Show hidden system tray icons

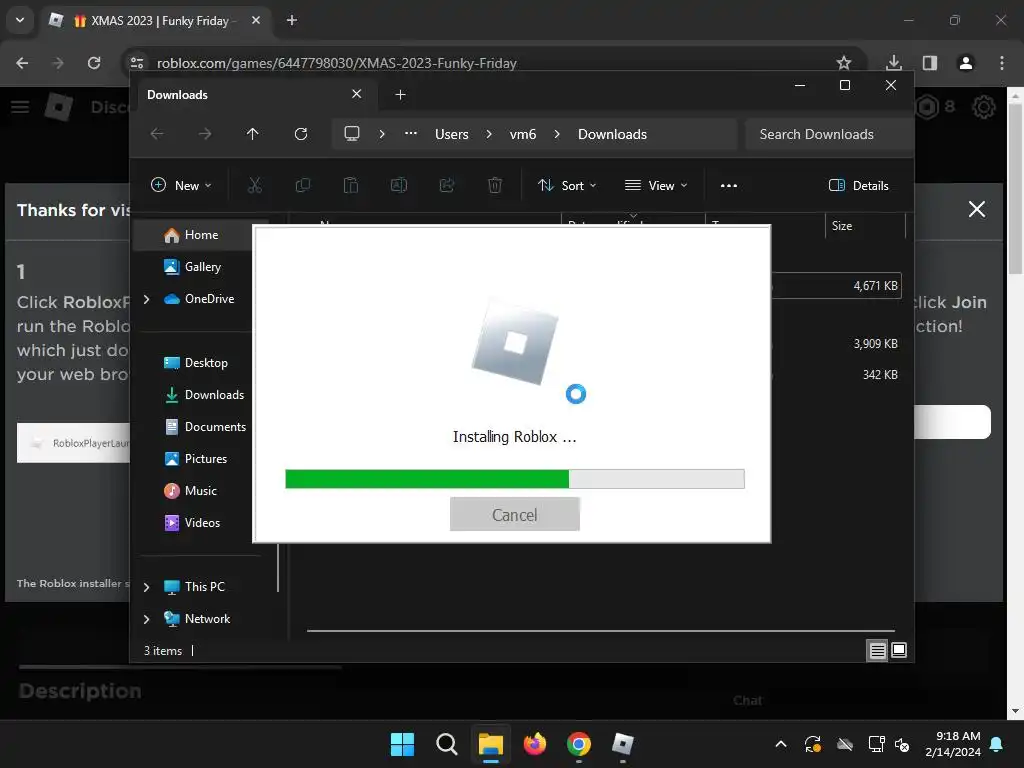tap(781, 744)
